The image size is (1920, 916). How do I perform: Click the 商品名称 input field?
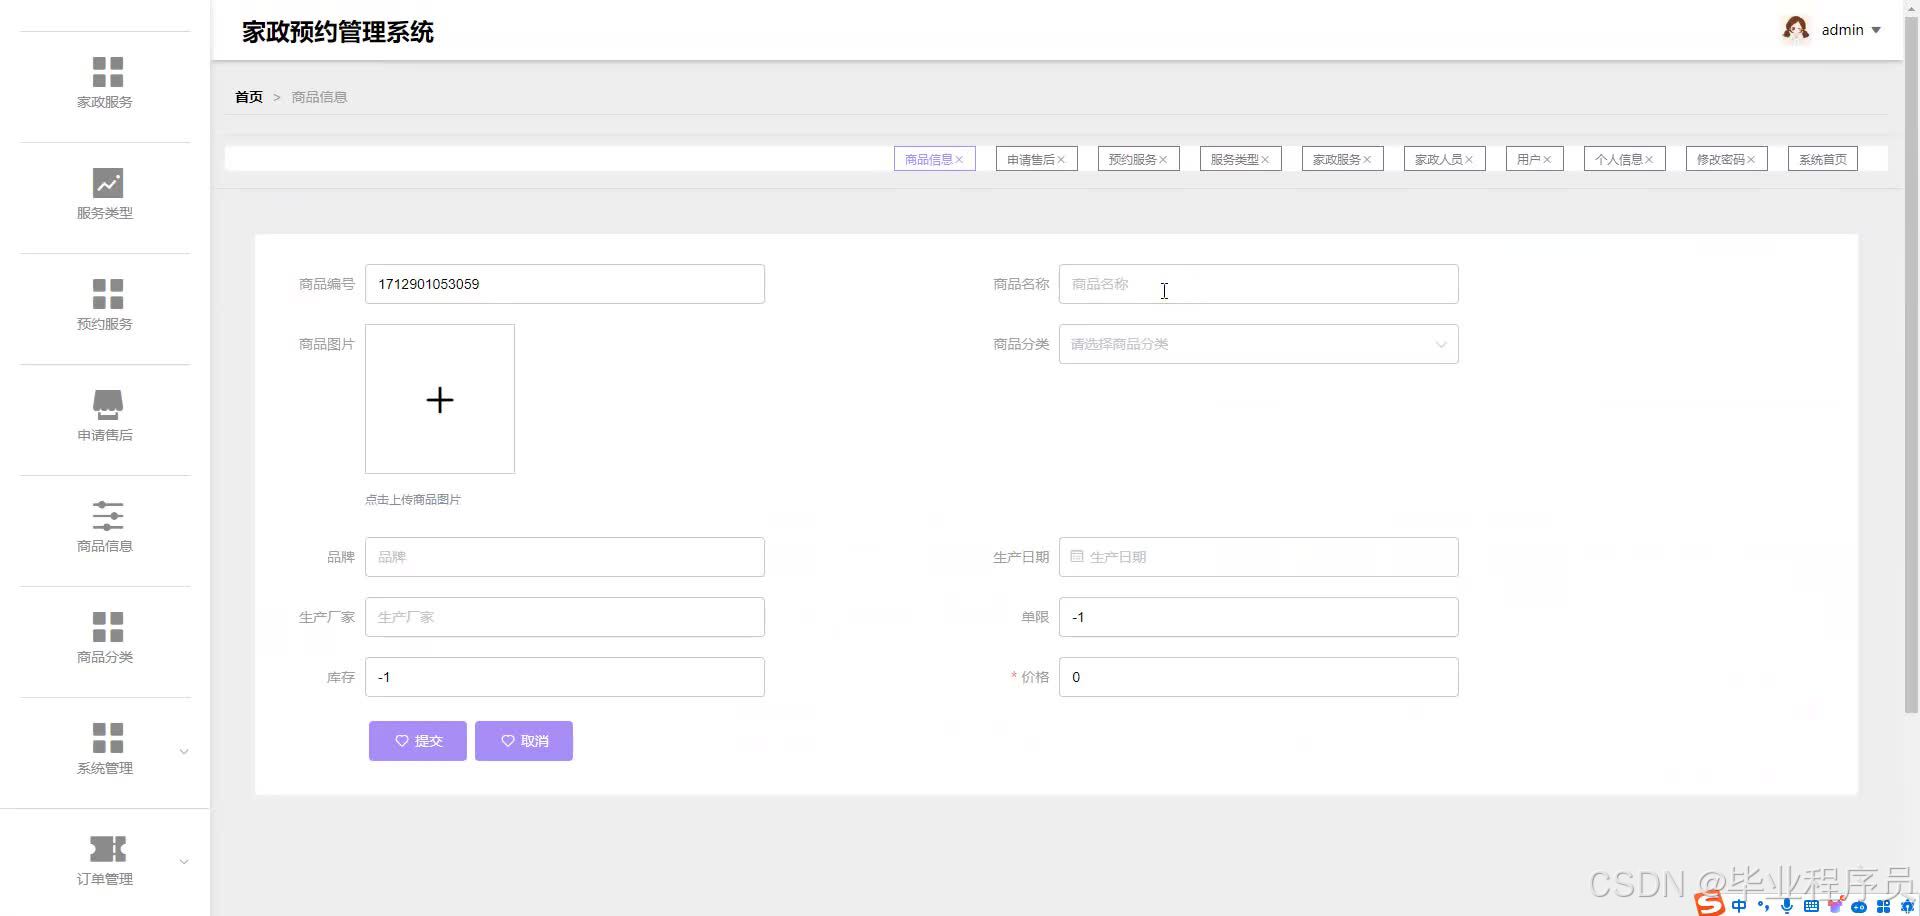(x=1258, y=284)
